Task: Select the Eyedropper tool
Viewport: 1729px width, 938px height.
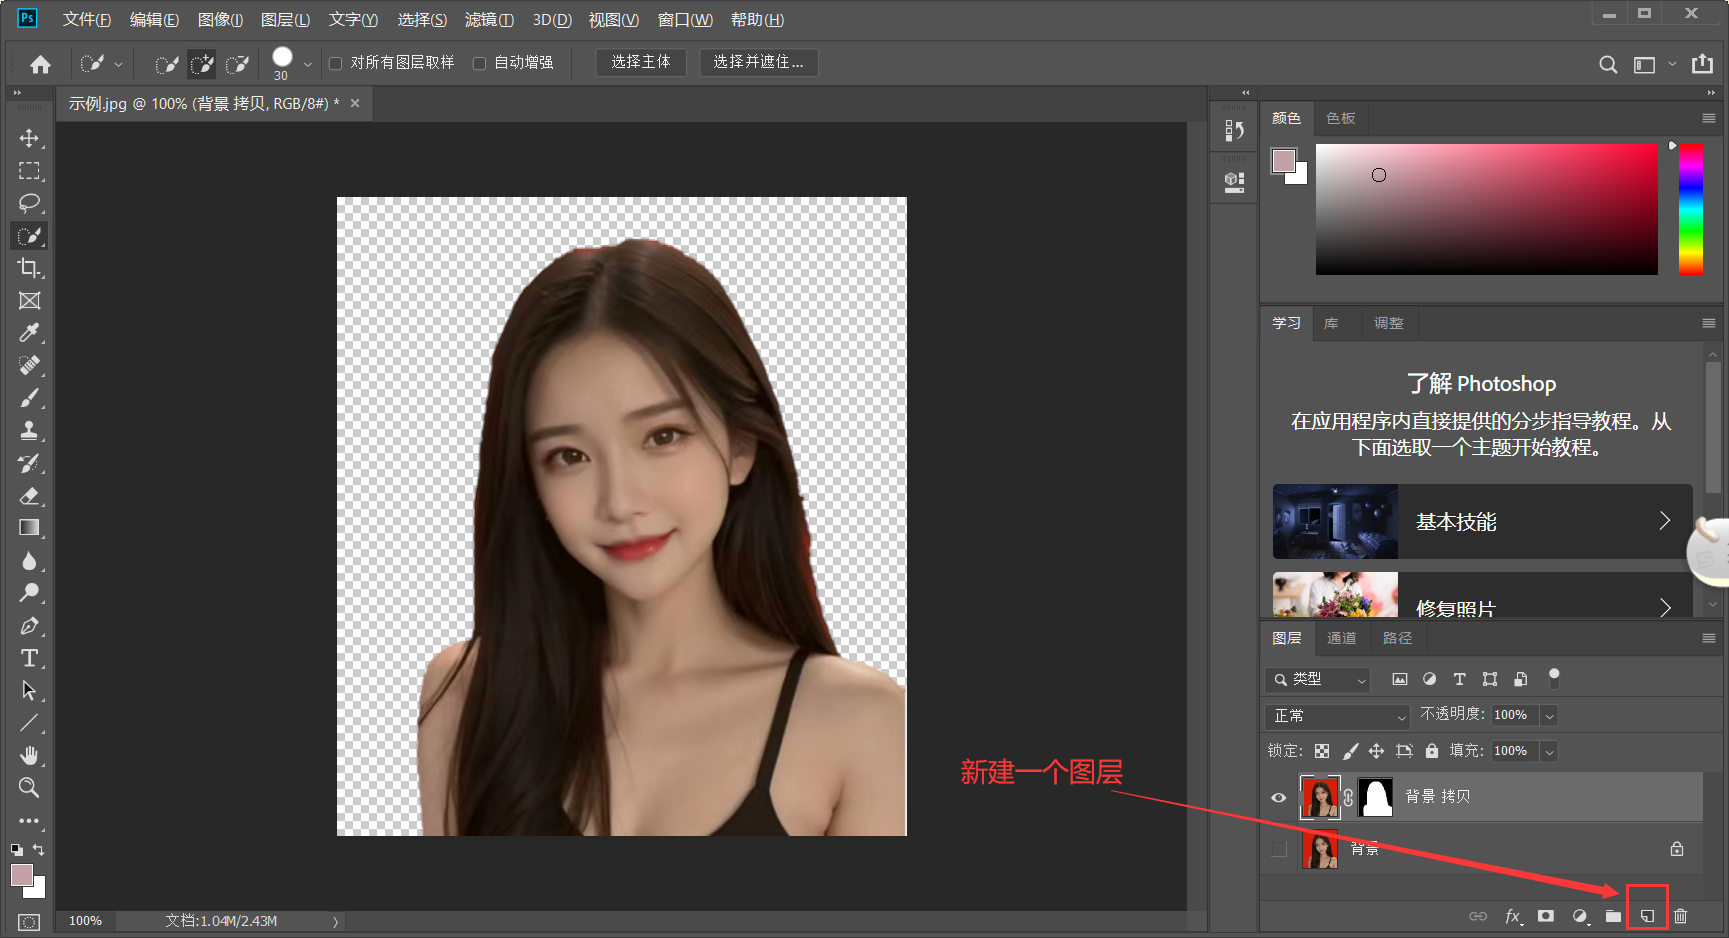Action: pos(29,333)
